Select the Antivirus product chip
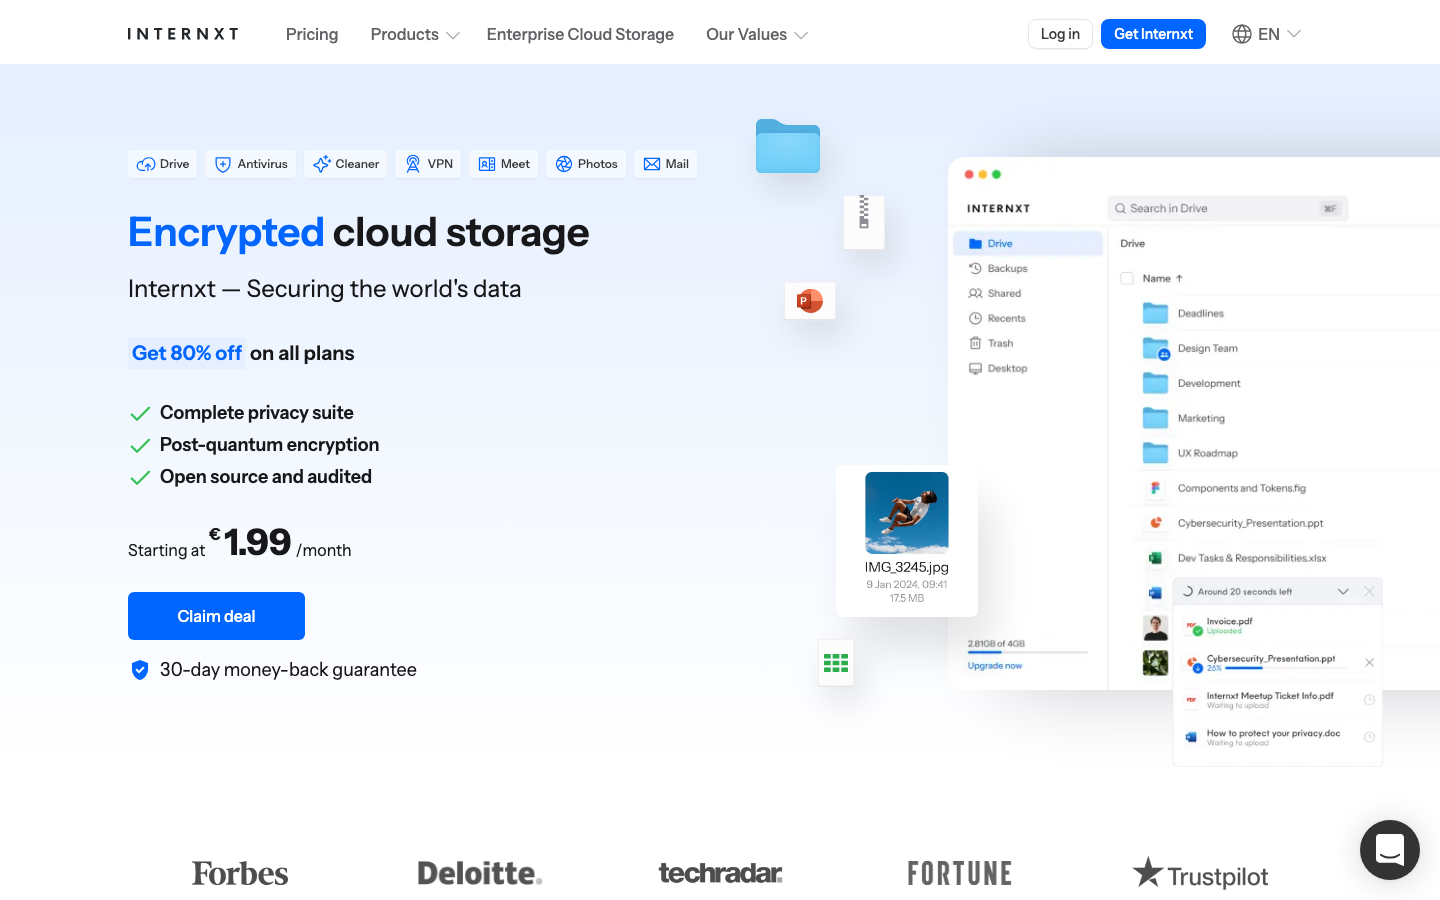This screenshot has height=900, width=1440. (x=251, y=164)
